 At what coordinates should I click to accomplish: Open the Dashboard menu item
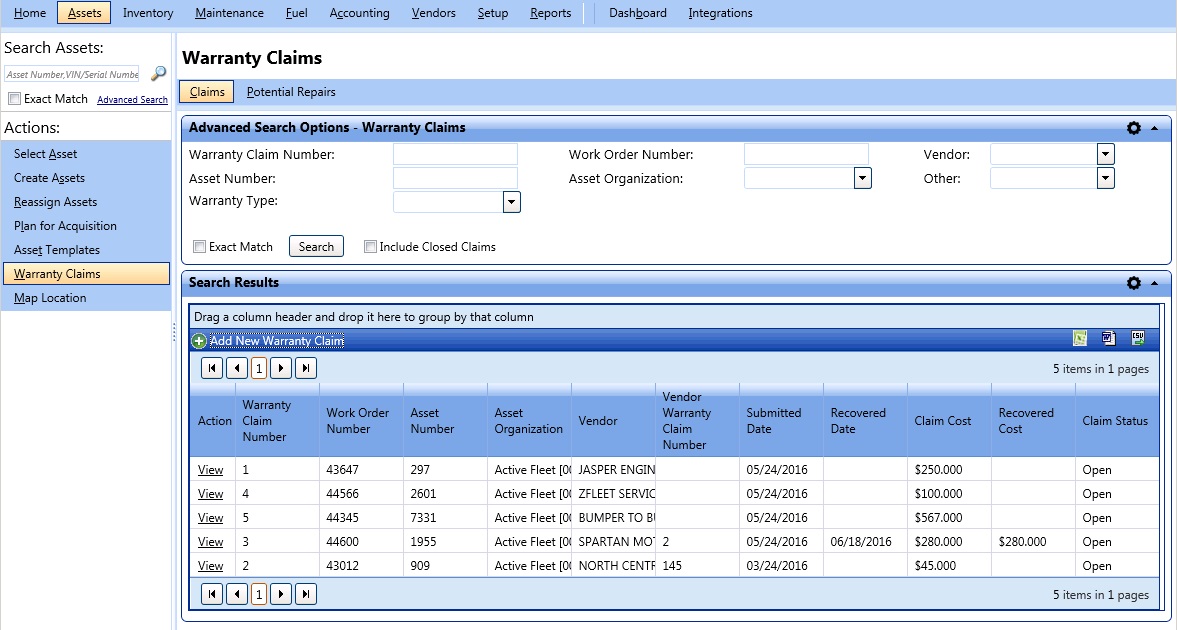(x=638, y=13)
